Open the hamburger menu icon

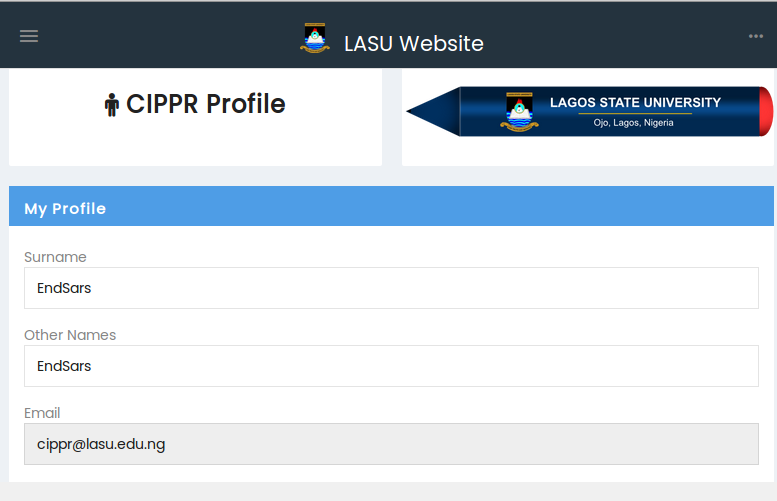(29, 36)
